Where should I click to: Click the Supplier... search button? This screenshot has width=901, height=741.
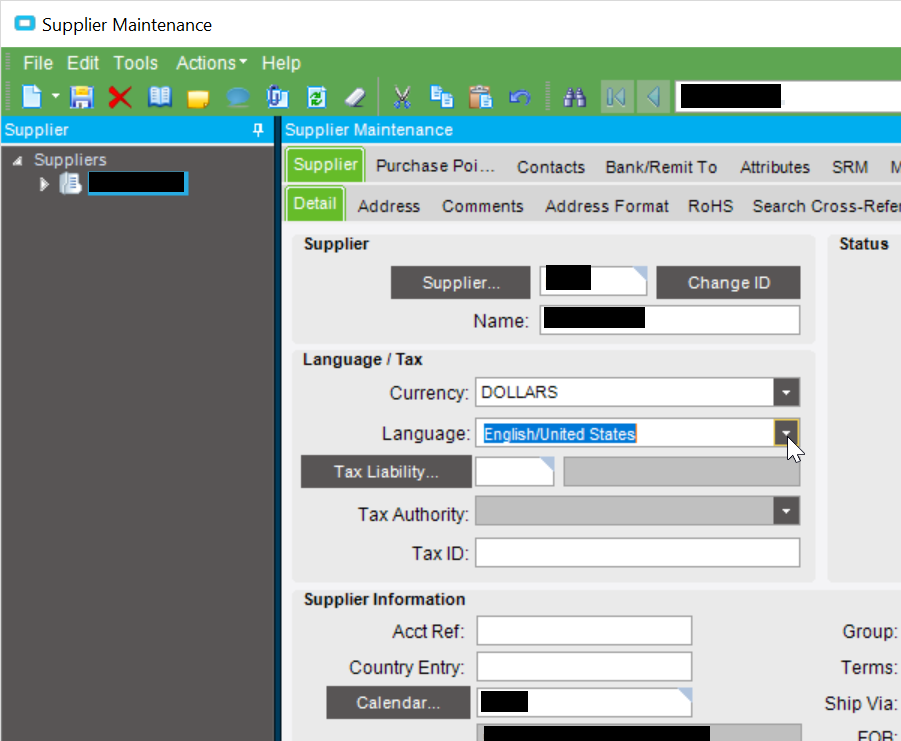pyautogui.click(x=460, y=282)
